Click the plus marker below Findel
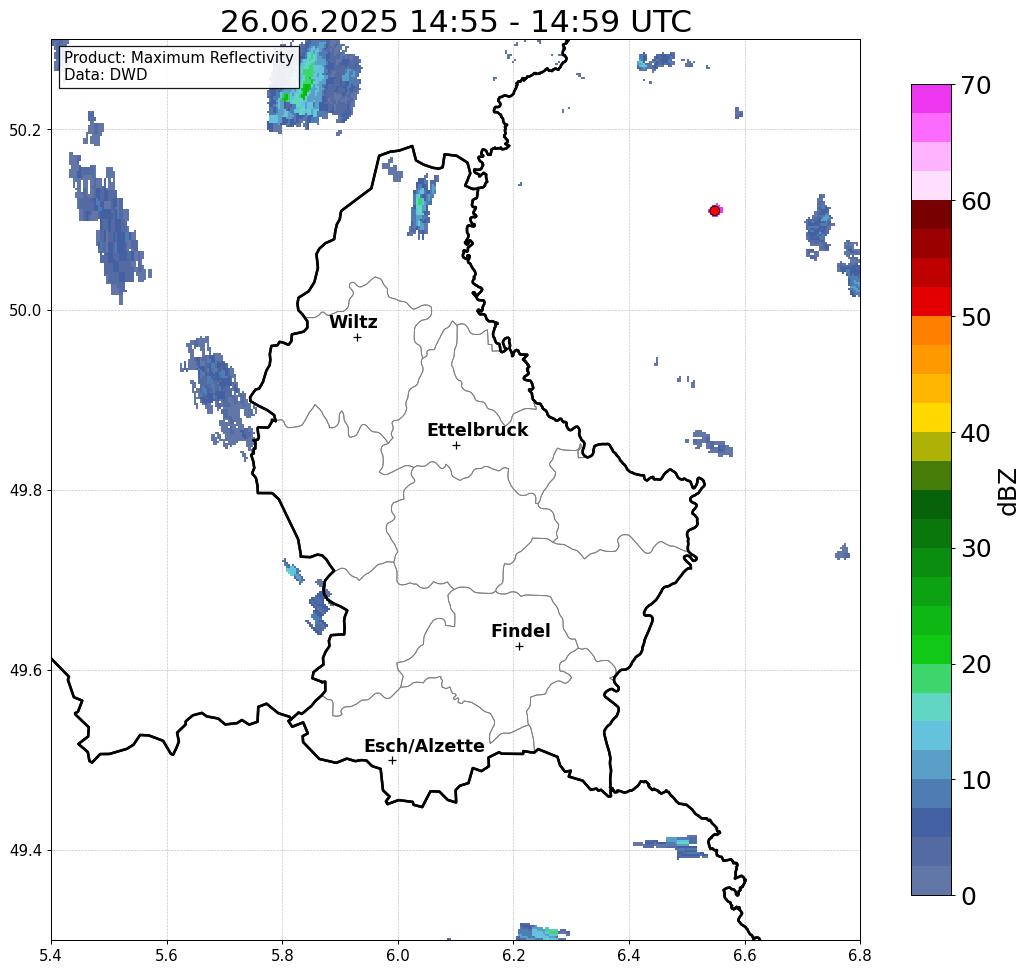This screenshot has width=1029, height=973. tap(519, 647)
